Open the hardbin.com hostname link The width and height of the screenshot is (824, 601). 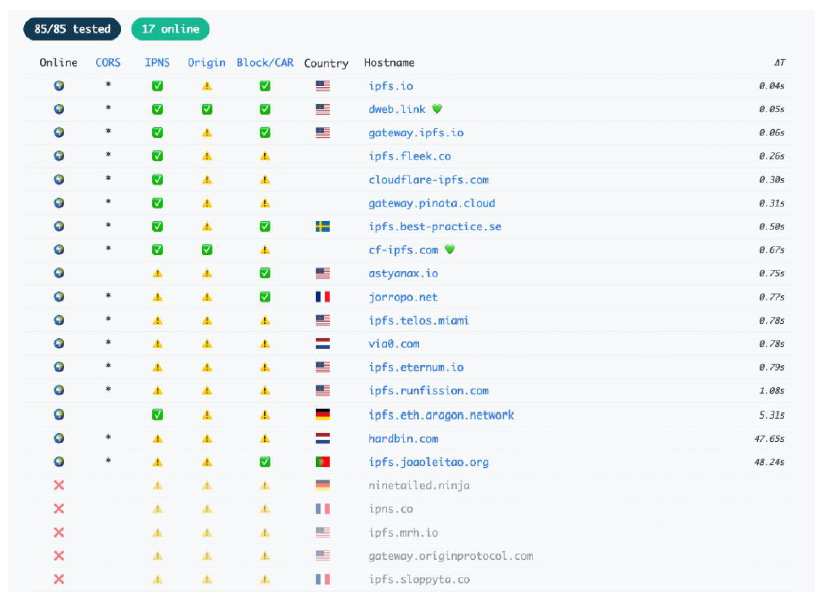click(403, 439)
